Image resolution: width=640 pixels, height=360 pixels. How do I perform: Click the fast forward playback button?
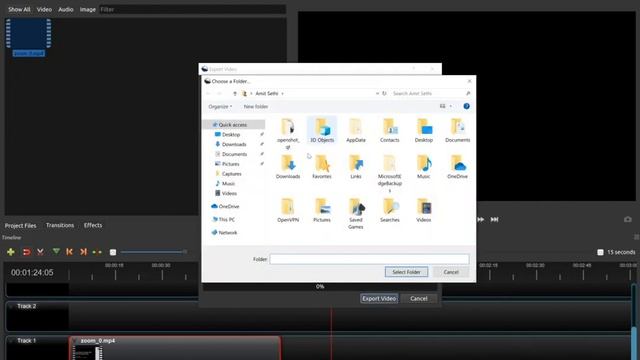(481, 220)
